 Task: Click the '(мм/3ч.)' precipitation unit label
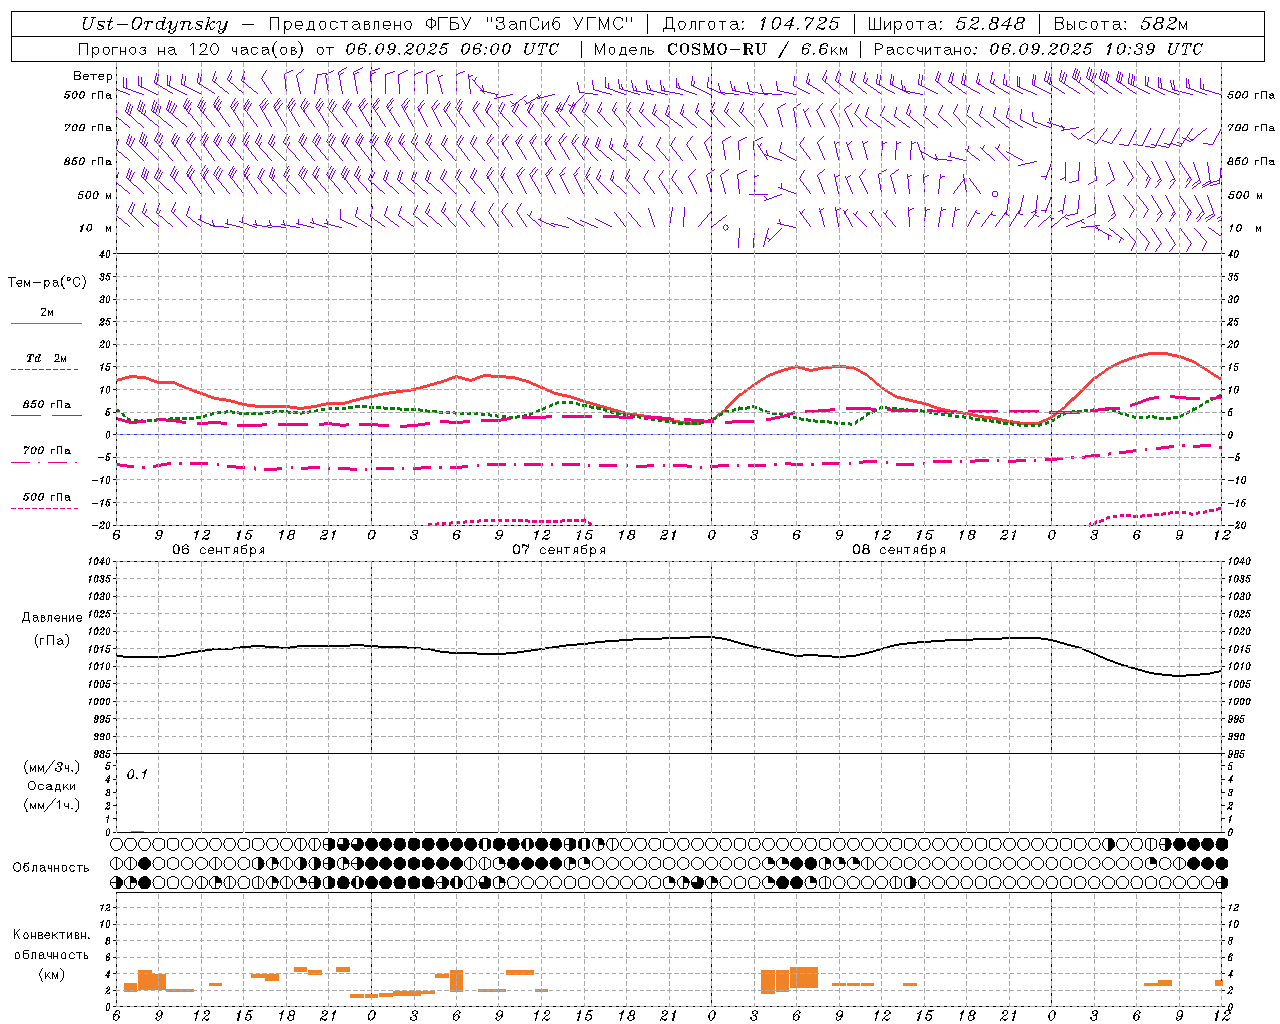(51, 768)
